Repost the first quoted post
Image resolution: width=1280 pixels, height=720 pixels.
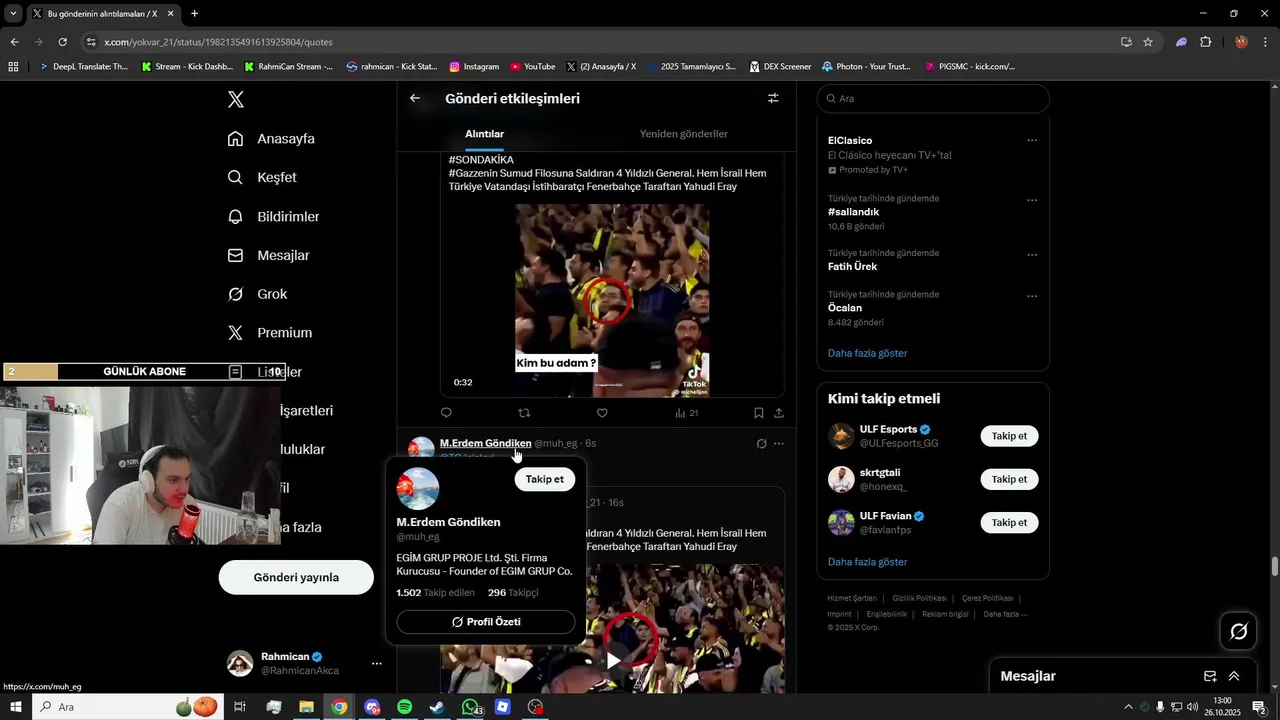pos(524,413)
